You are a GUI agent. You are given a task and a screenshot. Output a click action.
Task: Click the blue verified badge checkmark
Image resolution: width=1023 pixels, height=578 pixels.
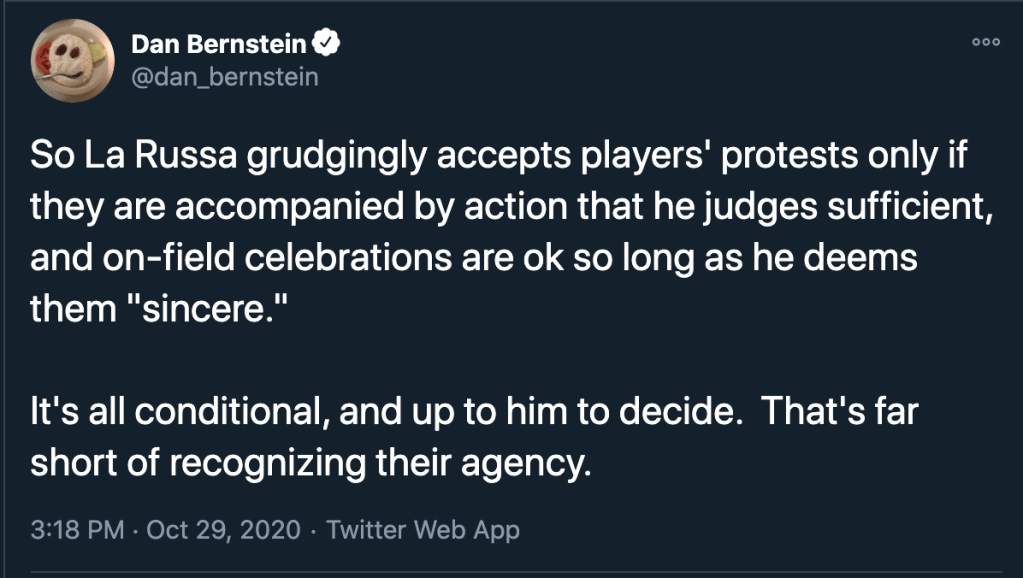pyautogui.click(x=326, y=43)
